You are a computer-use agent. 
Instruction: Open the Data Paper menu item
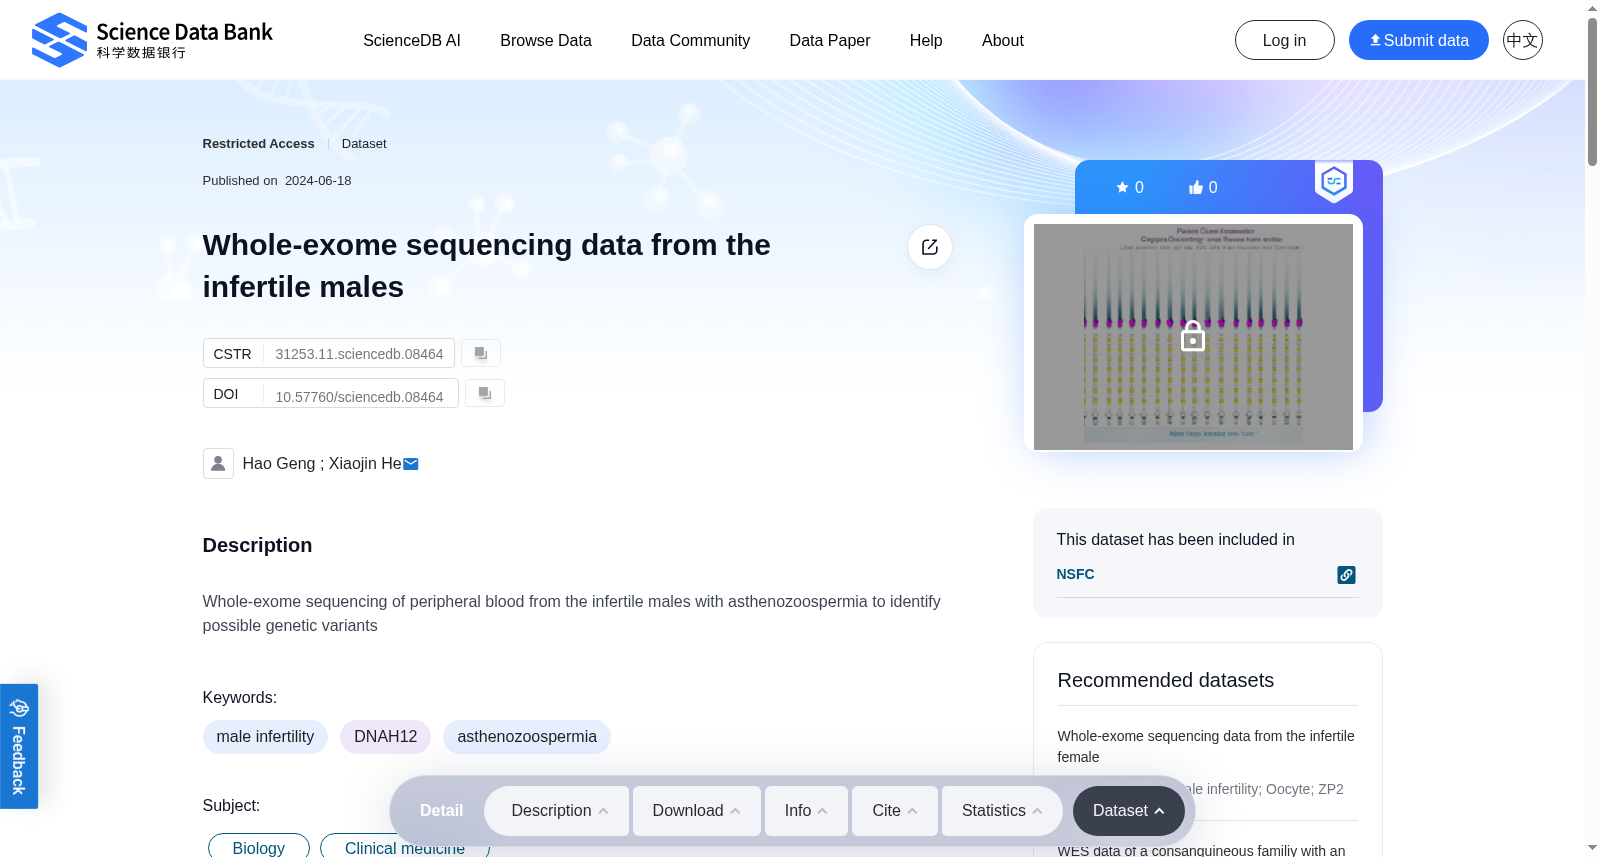pos(830,40)
